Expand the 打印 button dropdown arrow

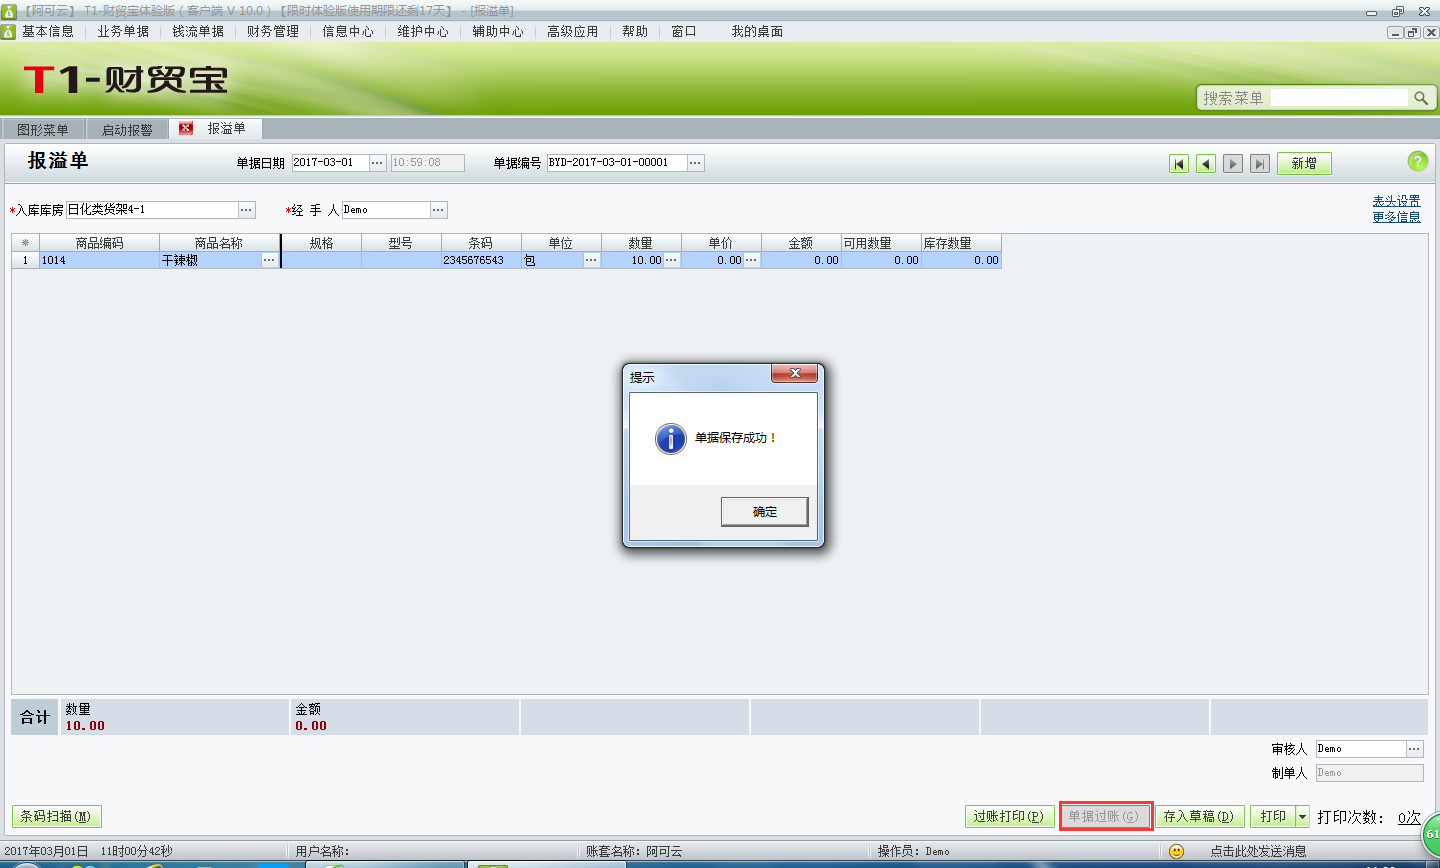coord(1302,817)
